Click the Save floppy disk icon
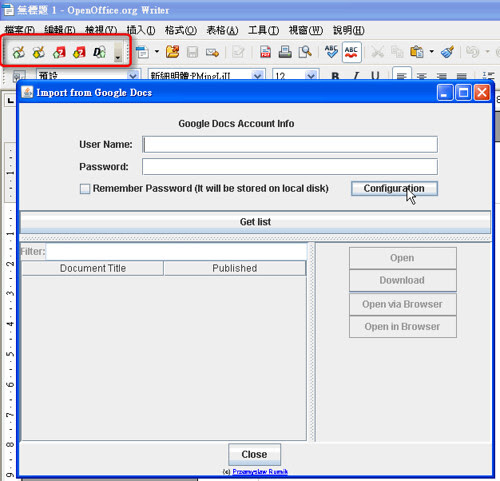500x481 pixels. pyautogui.click(x=192, y=52)
